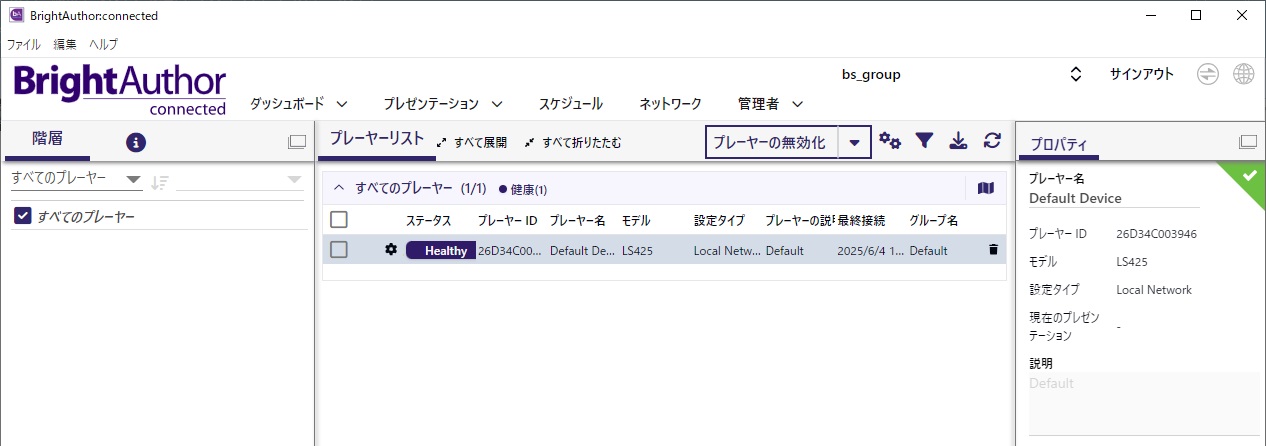This screenshot has height=446, width=1266.
Task: Pop out the hierarchy panel window icon
Action: point(297,142)
